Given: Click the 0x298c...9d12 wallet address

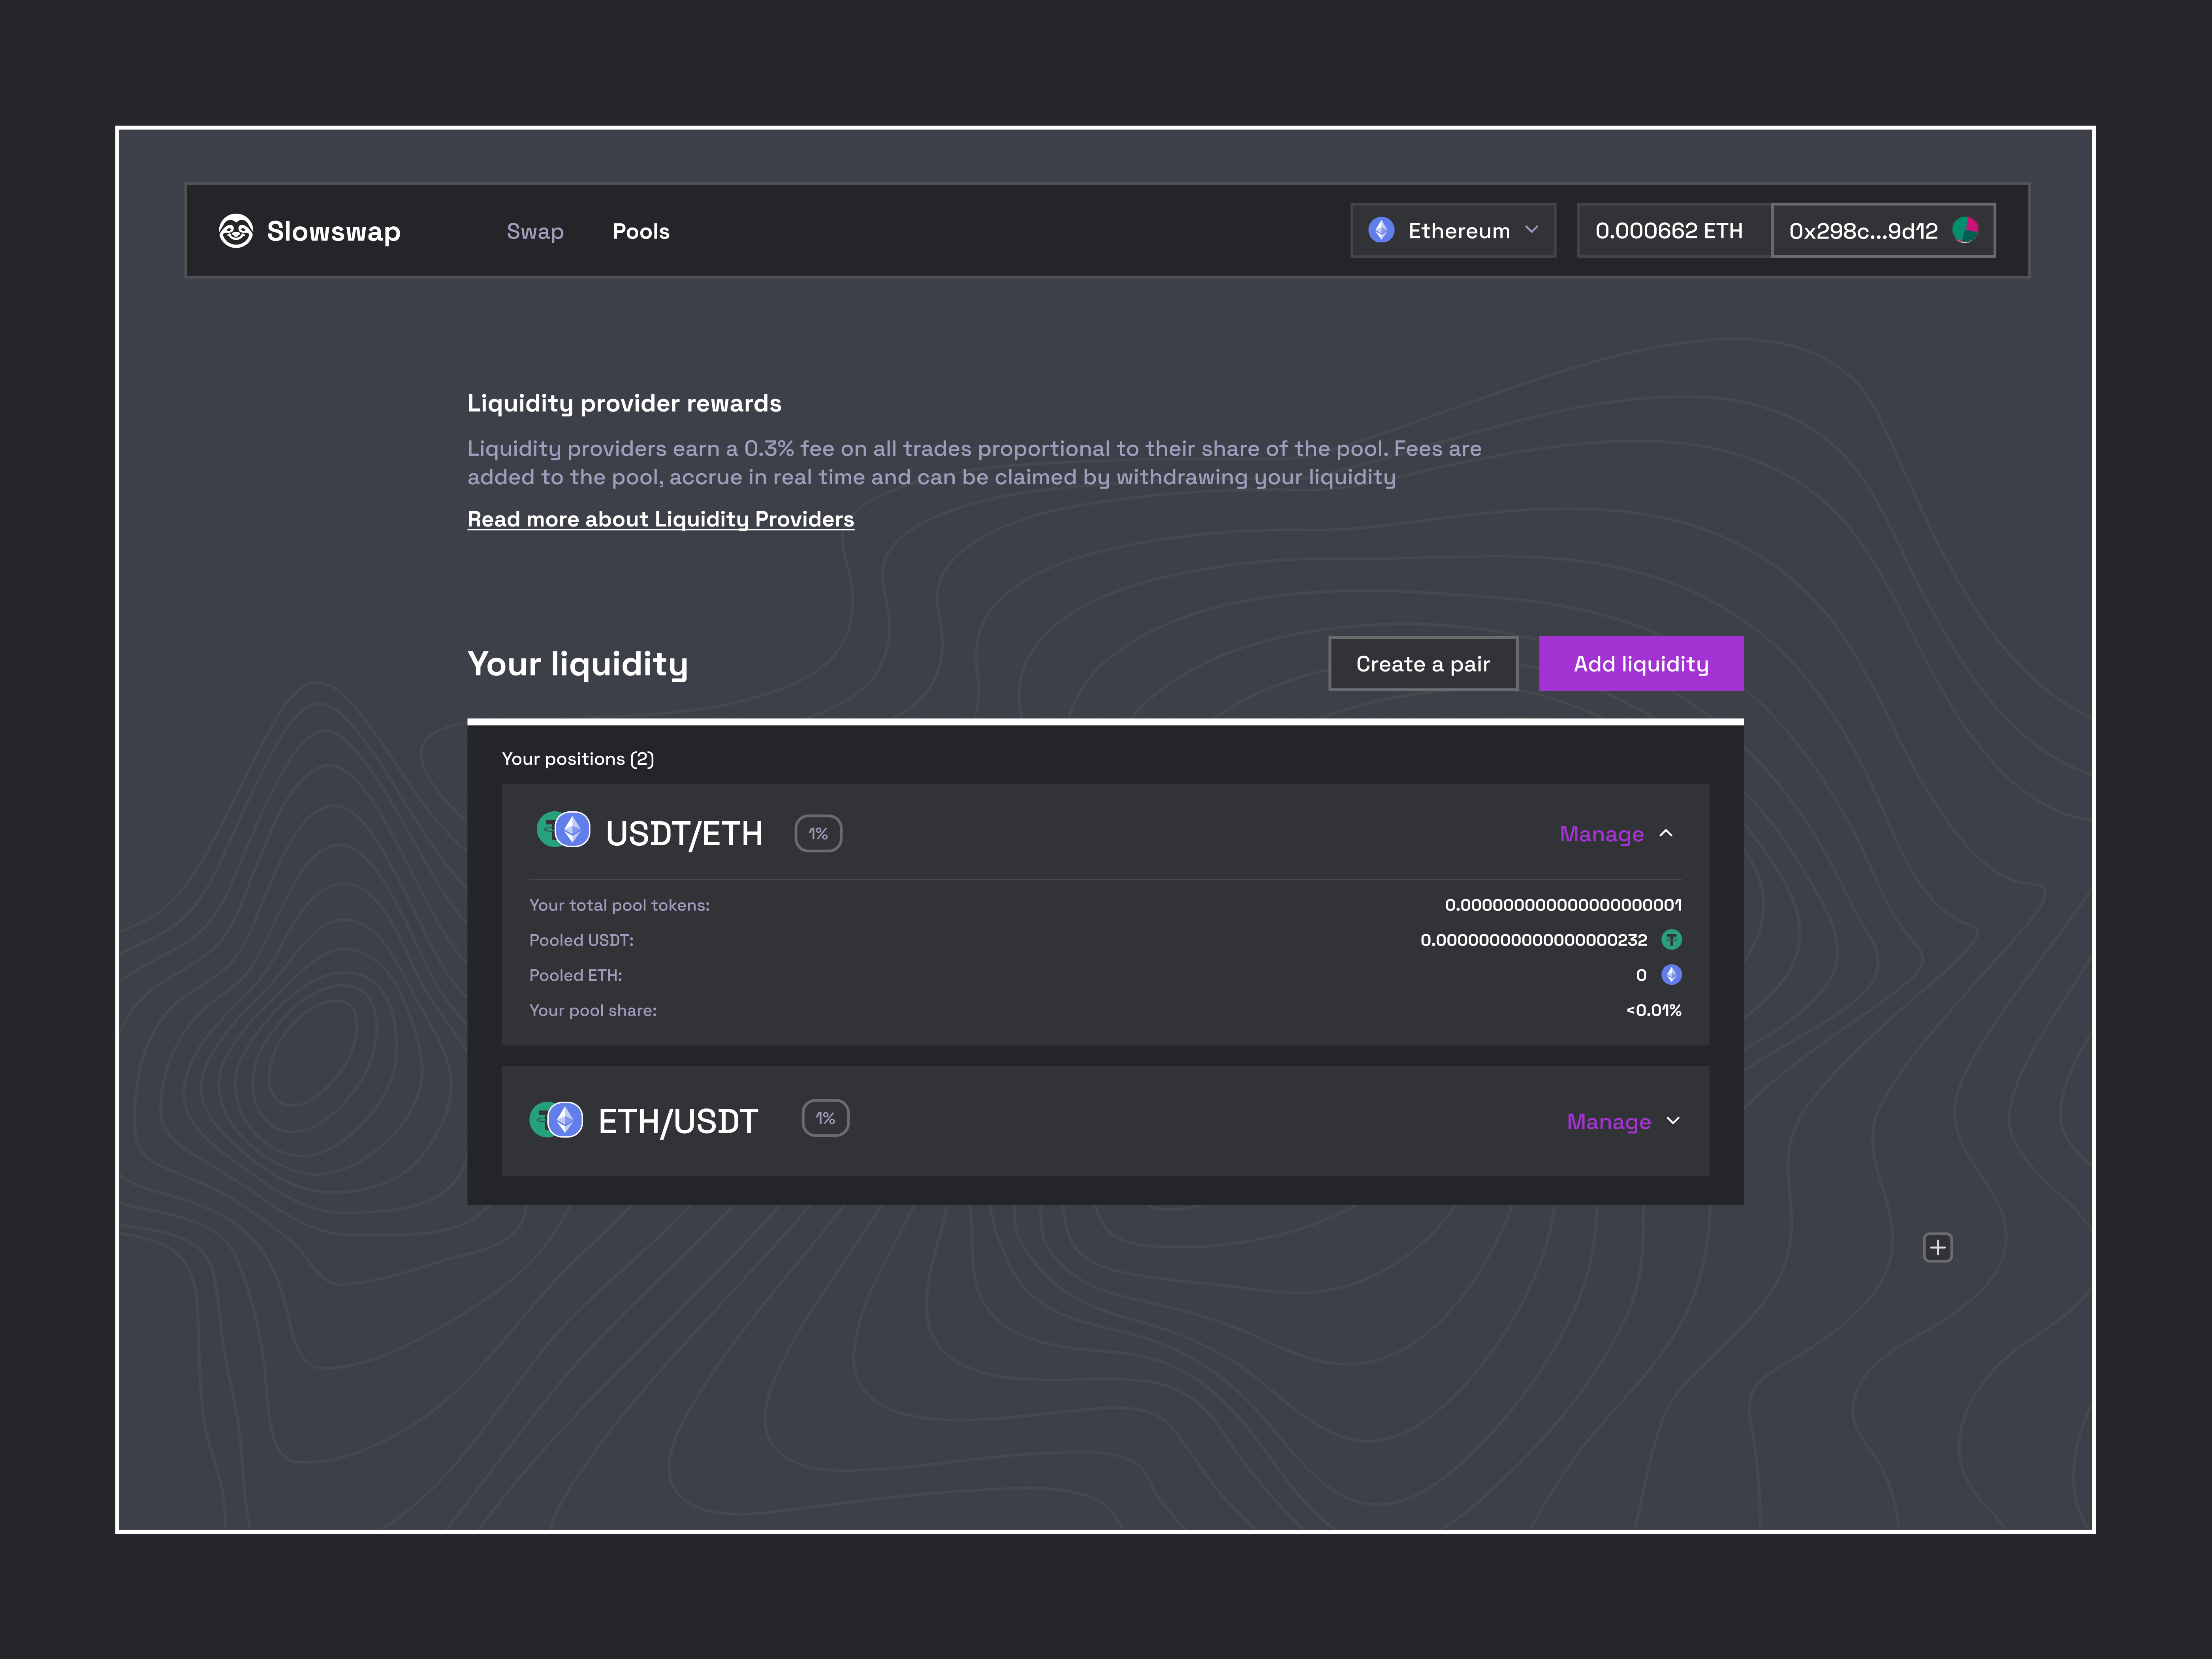Looking at the screenshot, I should click(1862, 231).
